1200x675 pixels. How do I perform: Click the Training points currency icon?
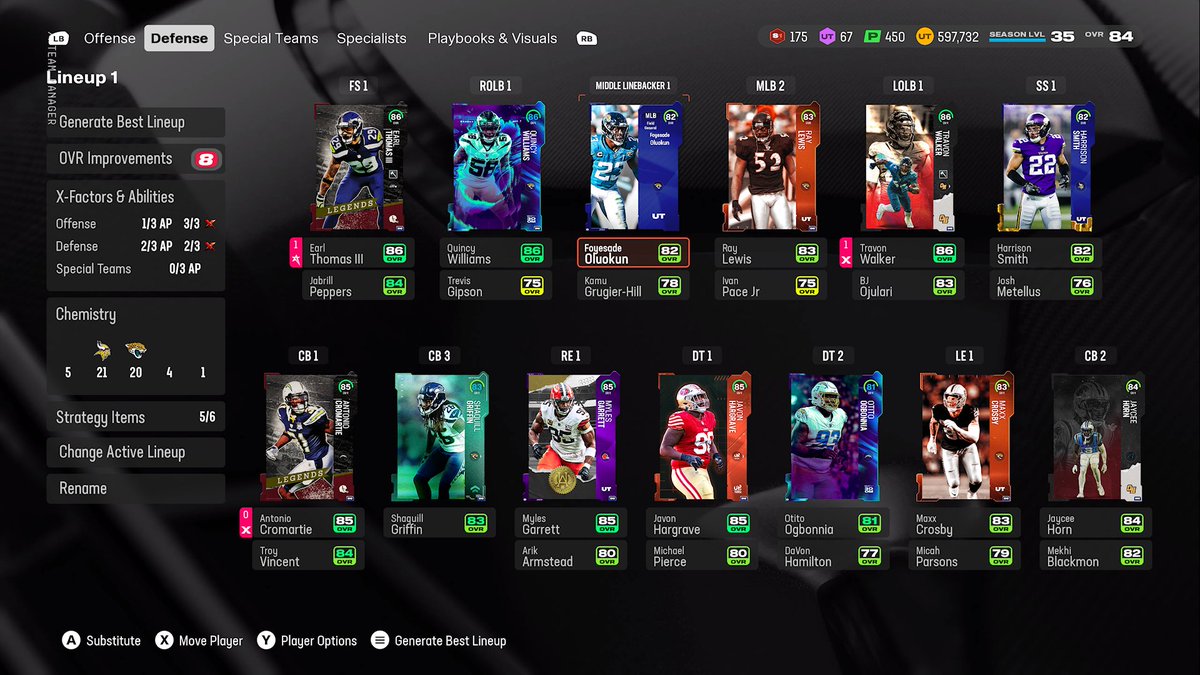tap(777, 37)
